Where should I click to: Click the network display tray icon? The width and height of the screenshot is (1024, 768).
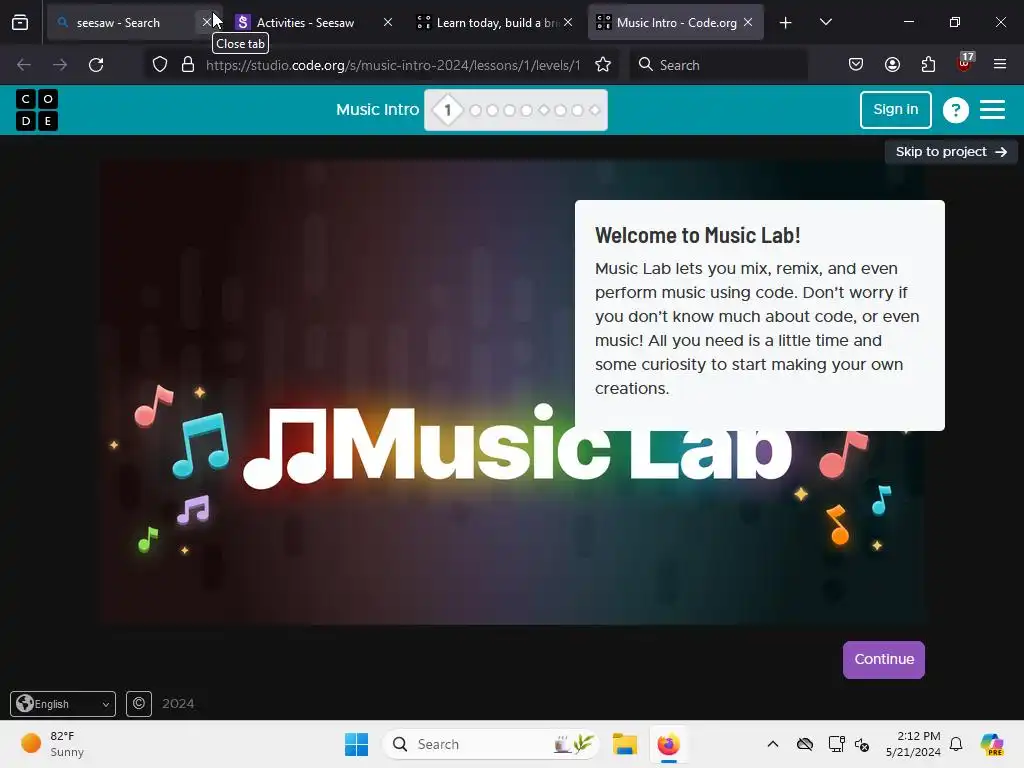click(x=836, y=744)
